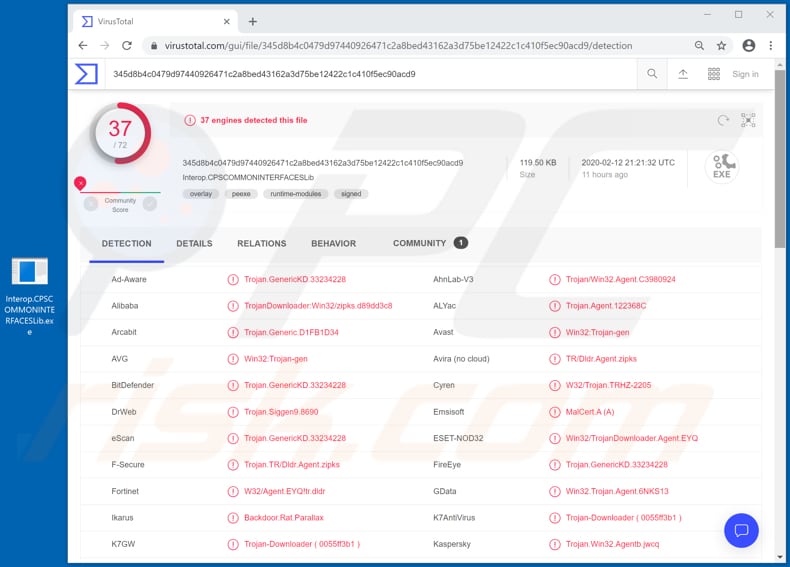
Task: Open the Chrome three-dot menu
Action: point(770,46)
